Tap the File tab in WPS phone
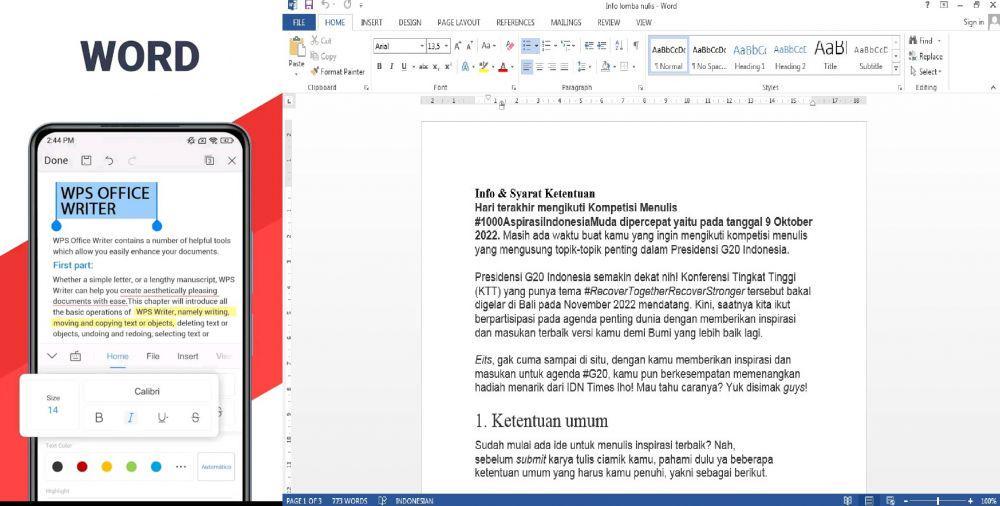Viewport: 1000px width, 506px height. tap(153, 356)
